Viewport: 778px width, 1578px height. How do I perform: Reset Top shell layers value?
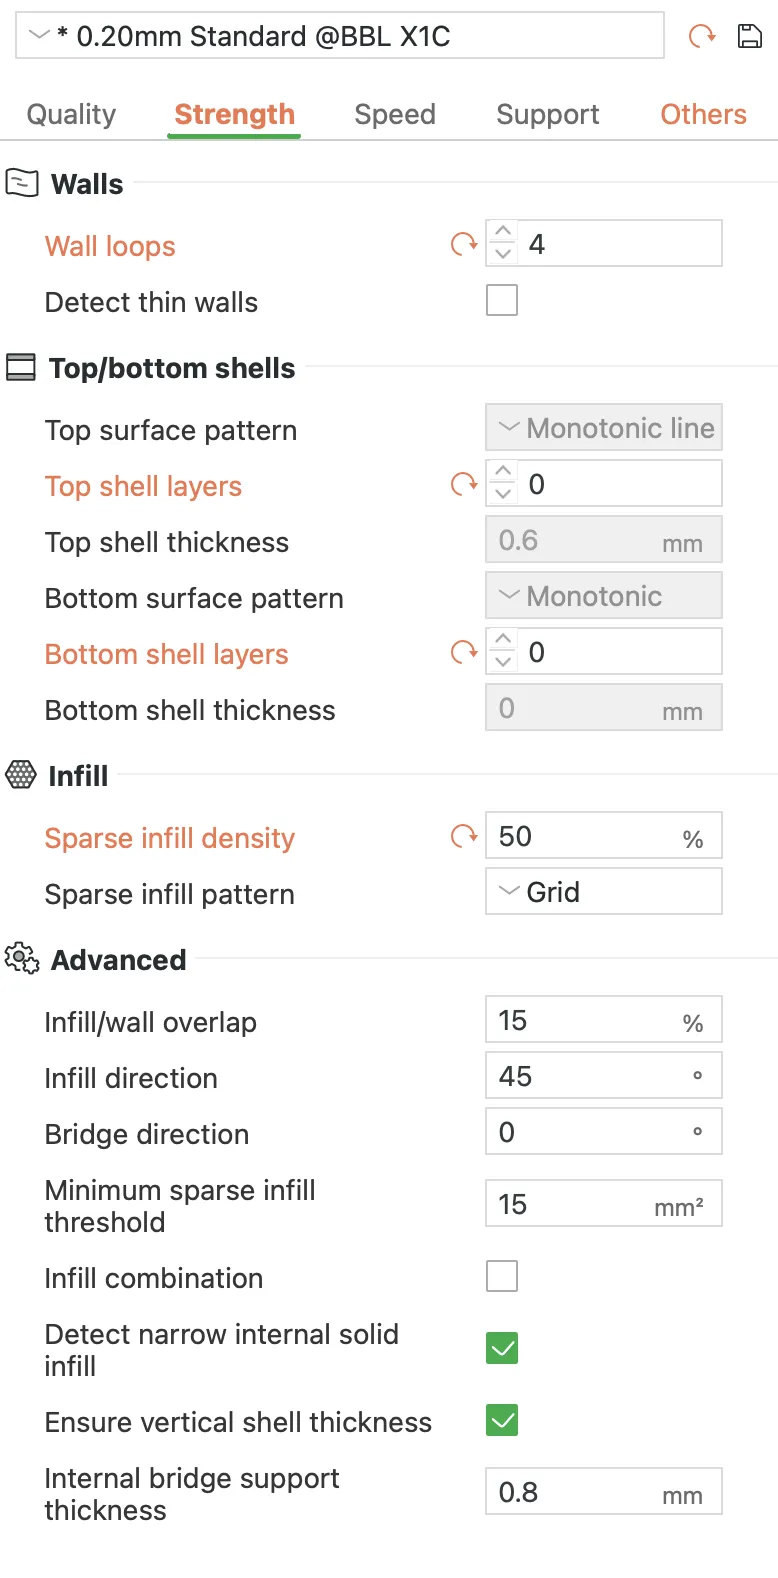pyautogui.click(x=464, y=485)
